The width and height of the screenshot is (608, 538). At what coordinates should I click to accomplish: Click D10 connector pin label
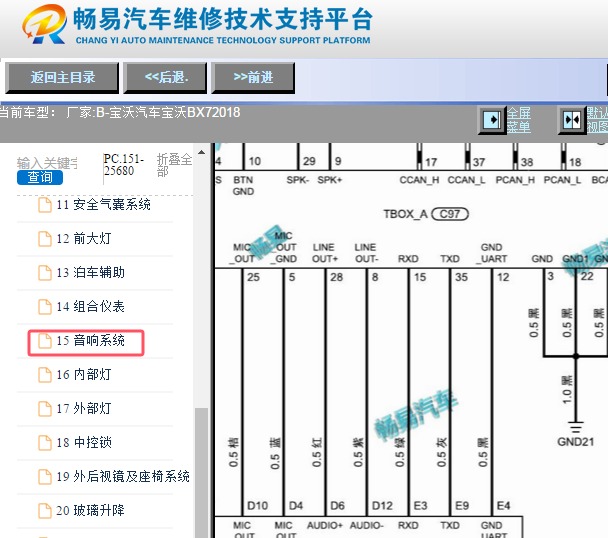coord(257,506)
